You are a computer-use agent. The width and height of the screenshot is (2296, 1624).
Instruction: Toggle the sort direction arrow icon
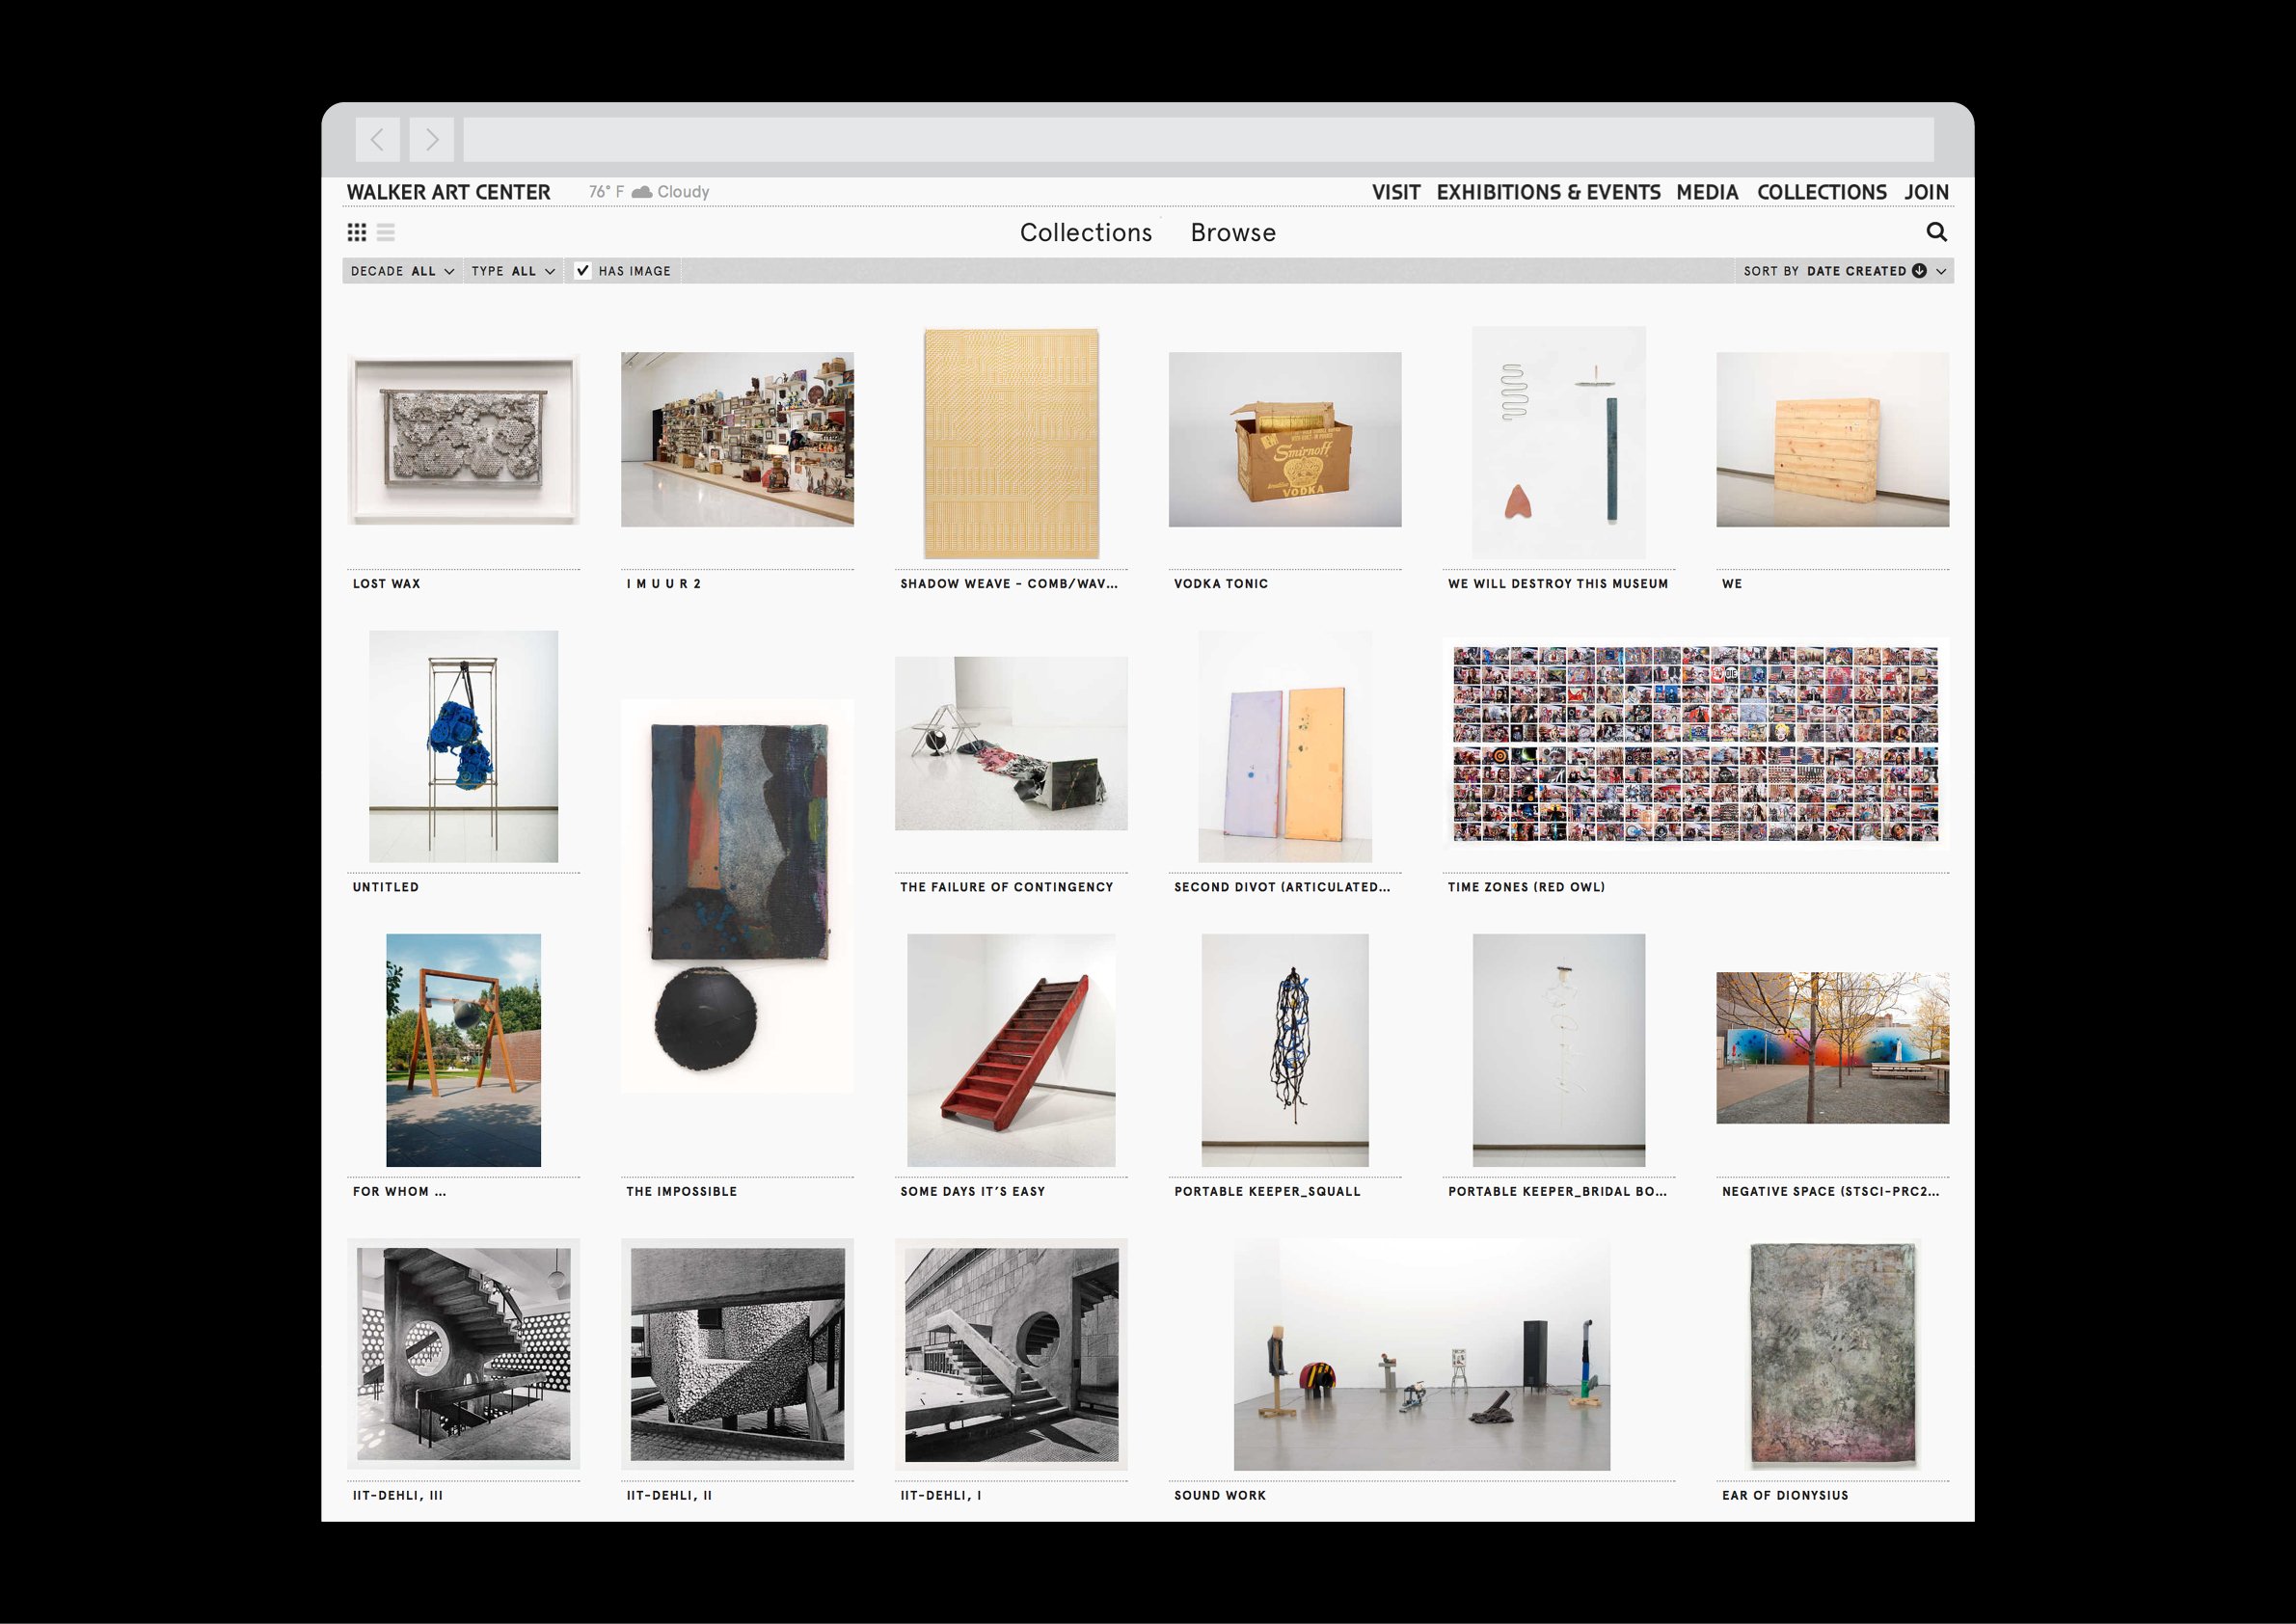pos(1919,271)
